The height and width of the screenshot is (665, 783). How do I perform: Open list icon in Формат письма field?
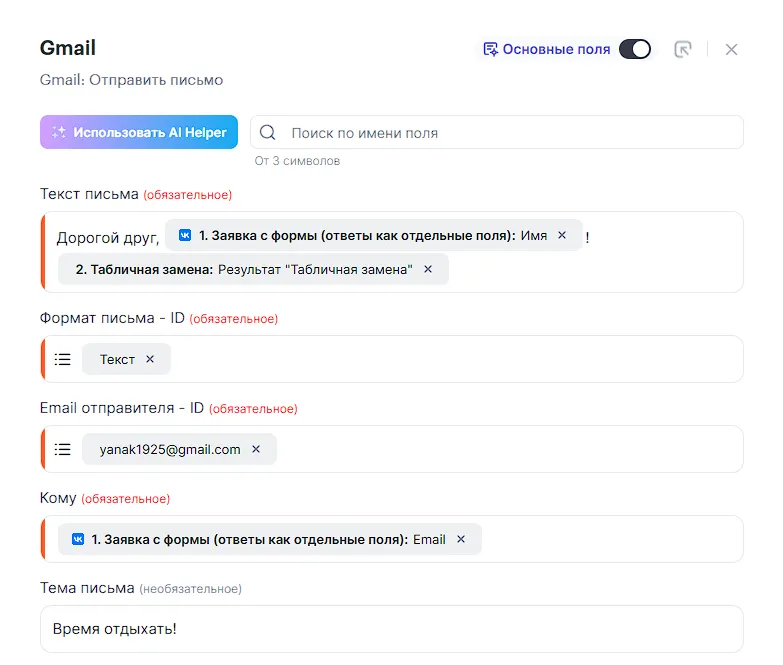pyautogui.click(x=63, y=359)
